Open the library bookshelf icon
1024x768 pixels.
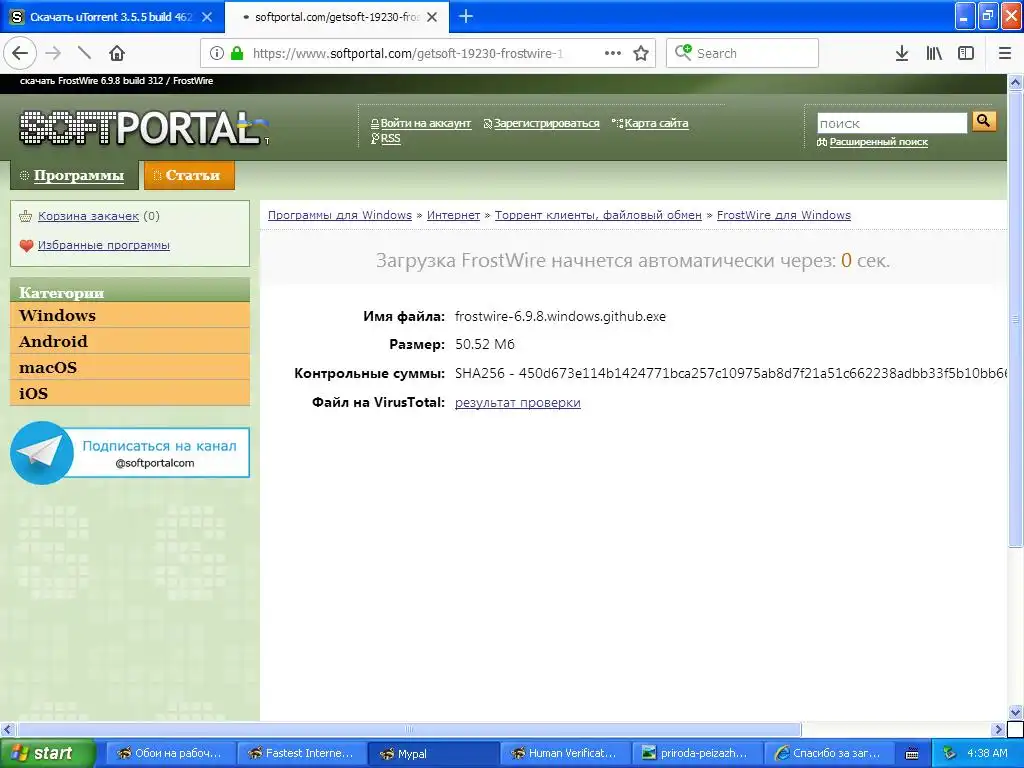(934, 54)
